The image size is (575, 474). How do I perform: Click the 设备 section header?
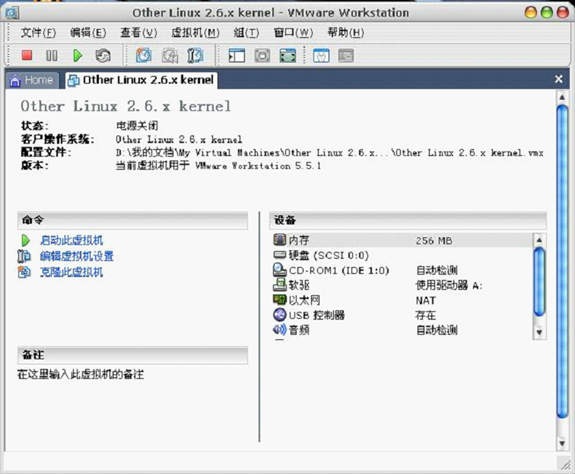coord(408,220)
